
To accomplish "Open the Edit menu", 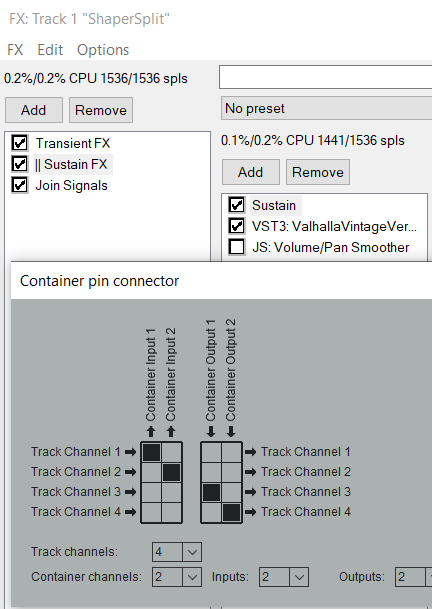I will (50, 50).
